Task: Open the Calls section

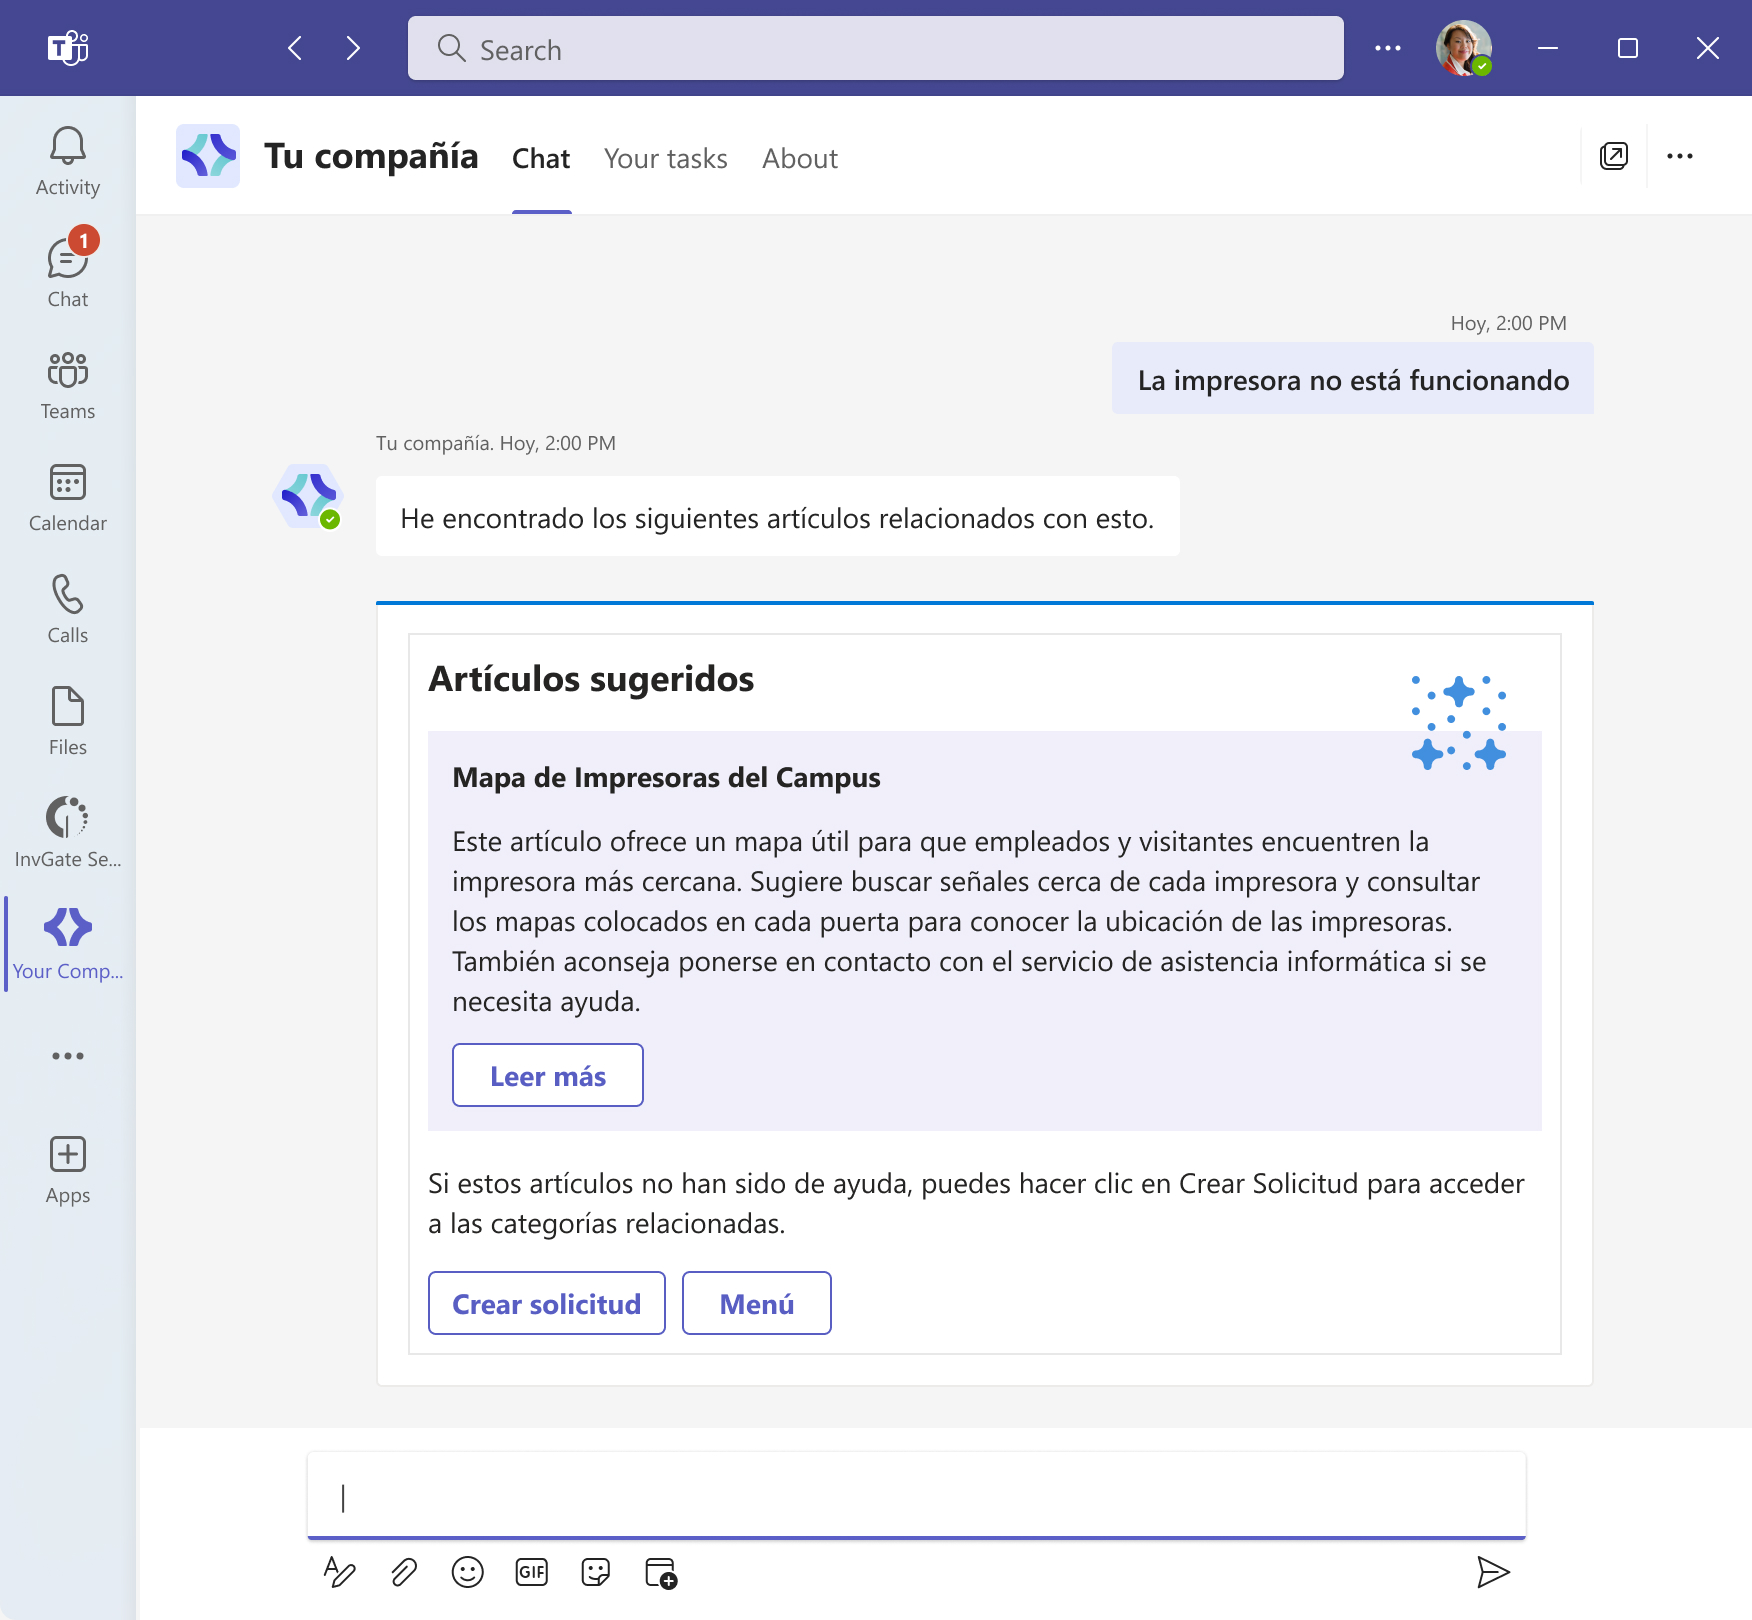Action: coord(66,608)
